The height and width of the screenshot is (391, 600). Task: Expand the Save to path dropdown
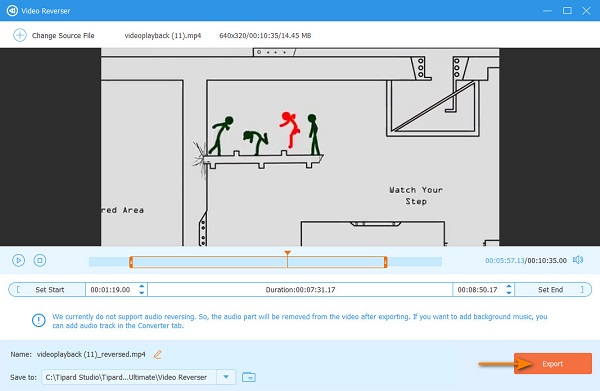pyautogui.click(x=226, y=377)
